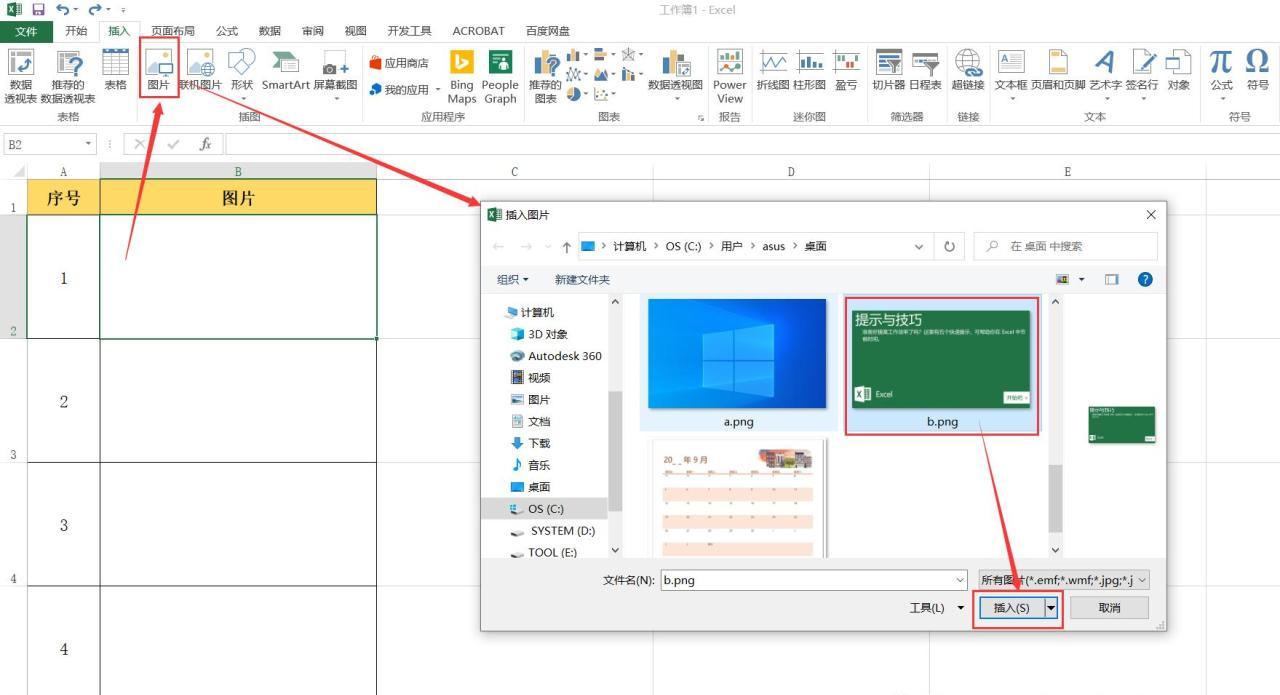Undo the last action
The width and height of the screenshot is (1280, 695).
point(63,9)
